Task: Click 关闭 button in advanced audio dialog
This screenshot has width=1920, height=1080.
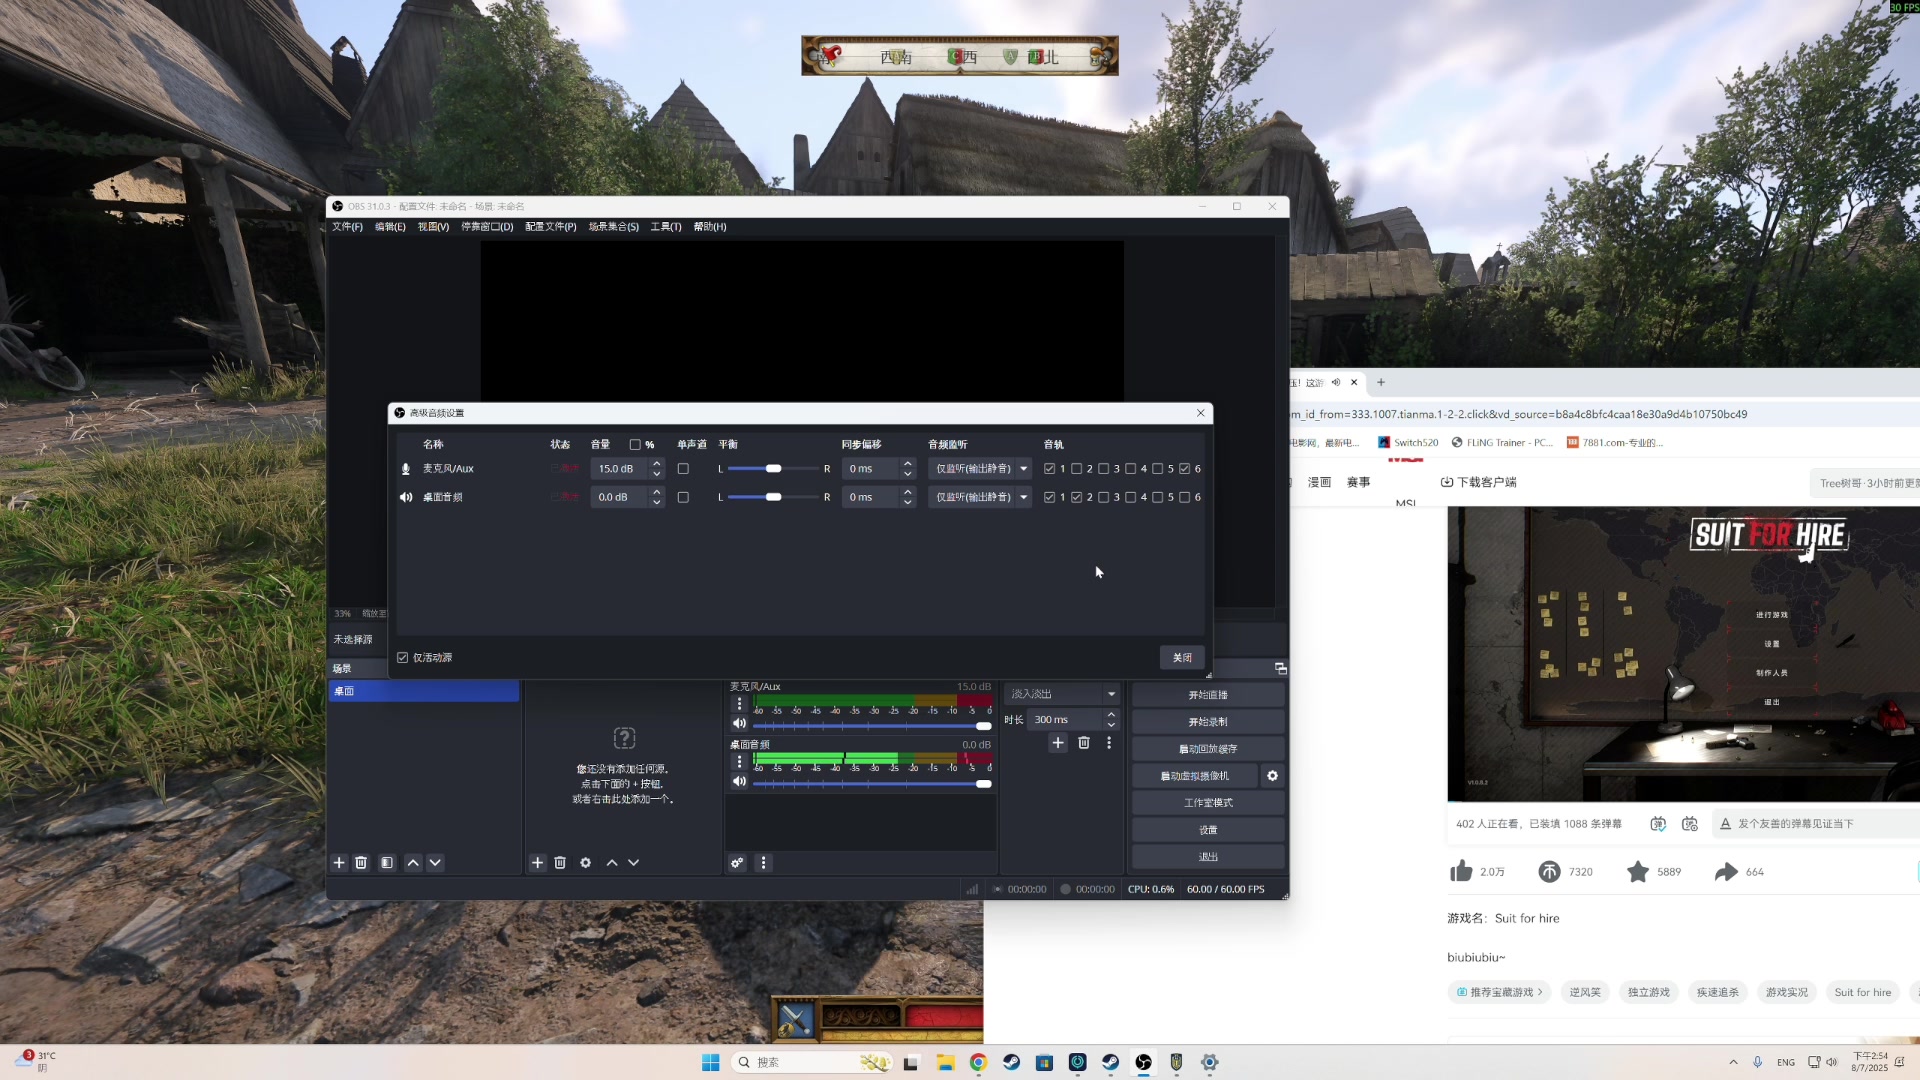Action: 1182,658
